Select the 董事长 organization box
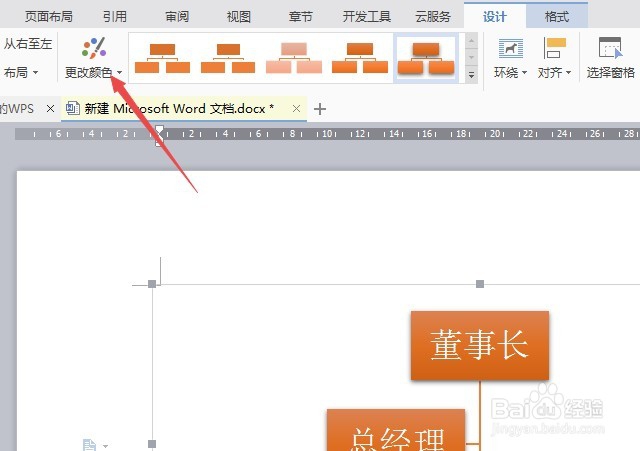The height and width of the screenshot is (451, 640). coord(480,345)
